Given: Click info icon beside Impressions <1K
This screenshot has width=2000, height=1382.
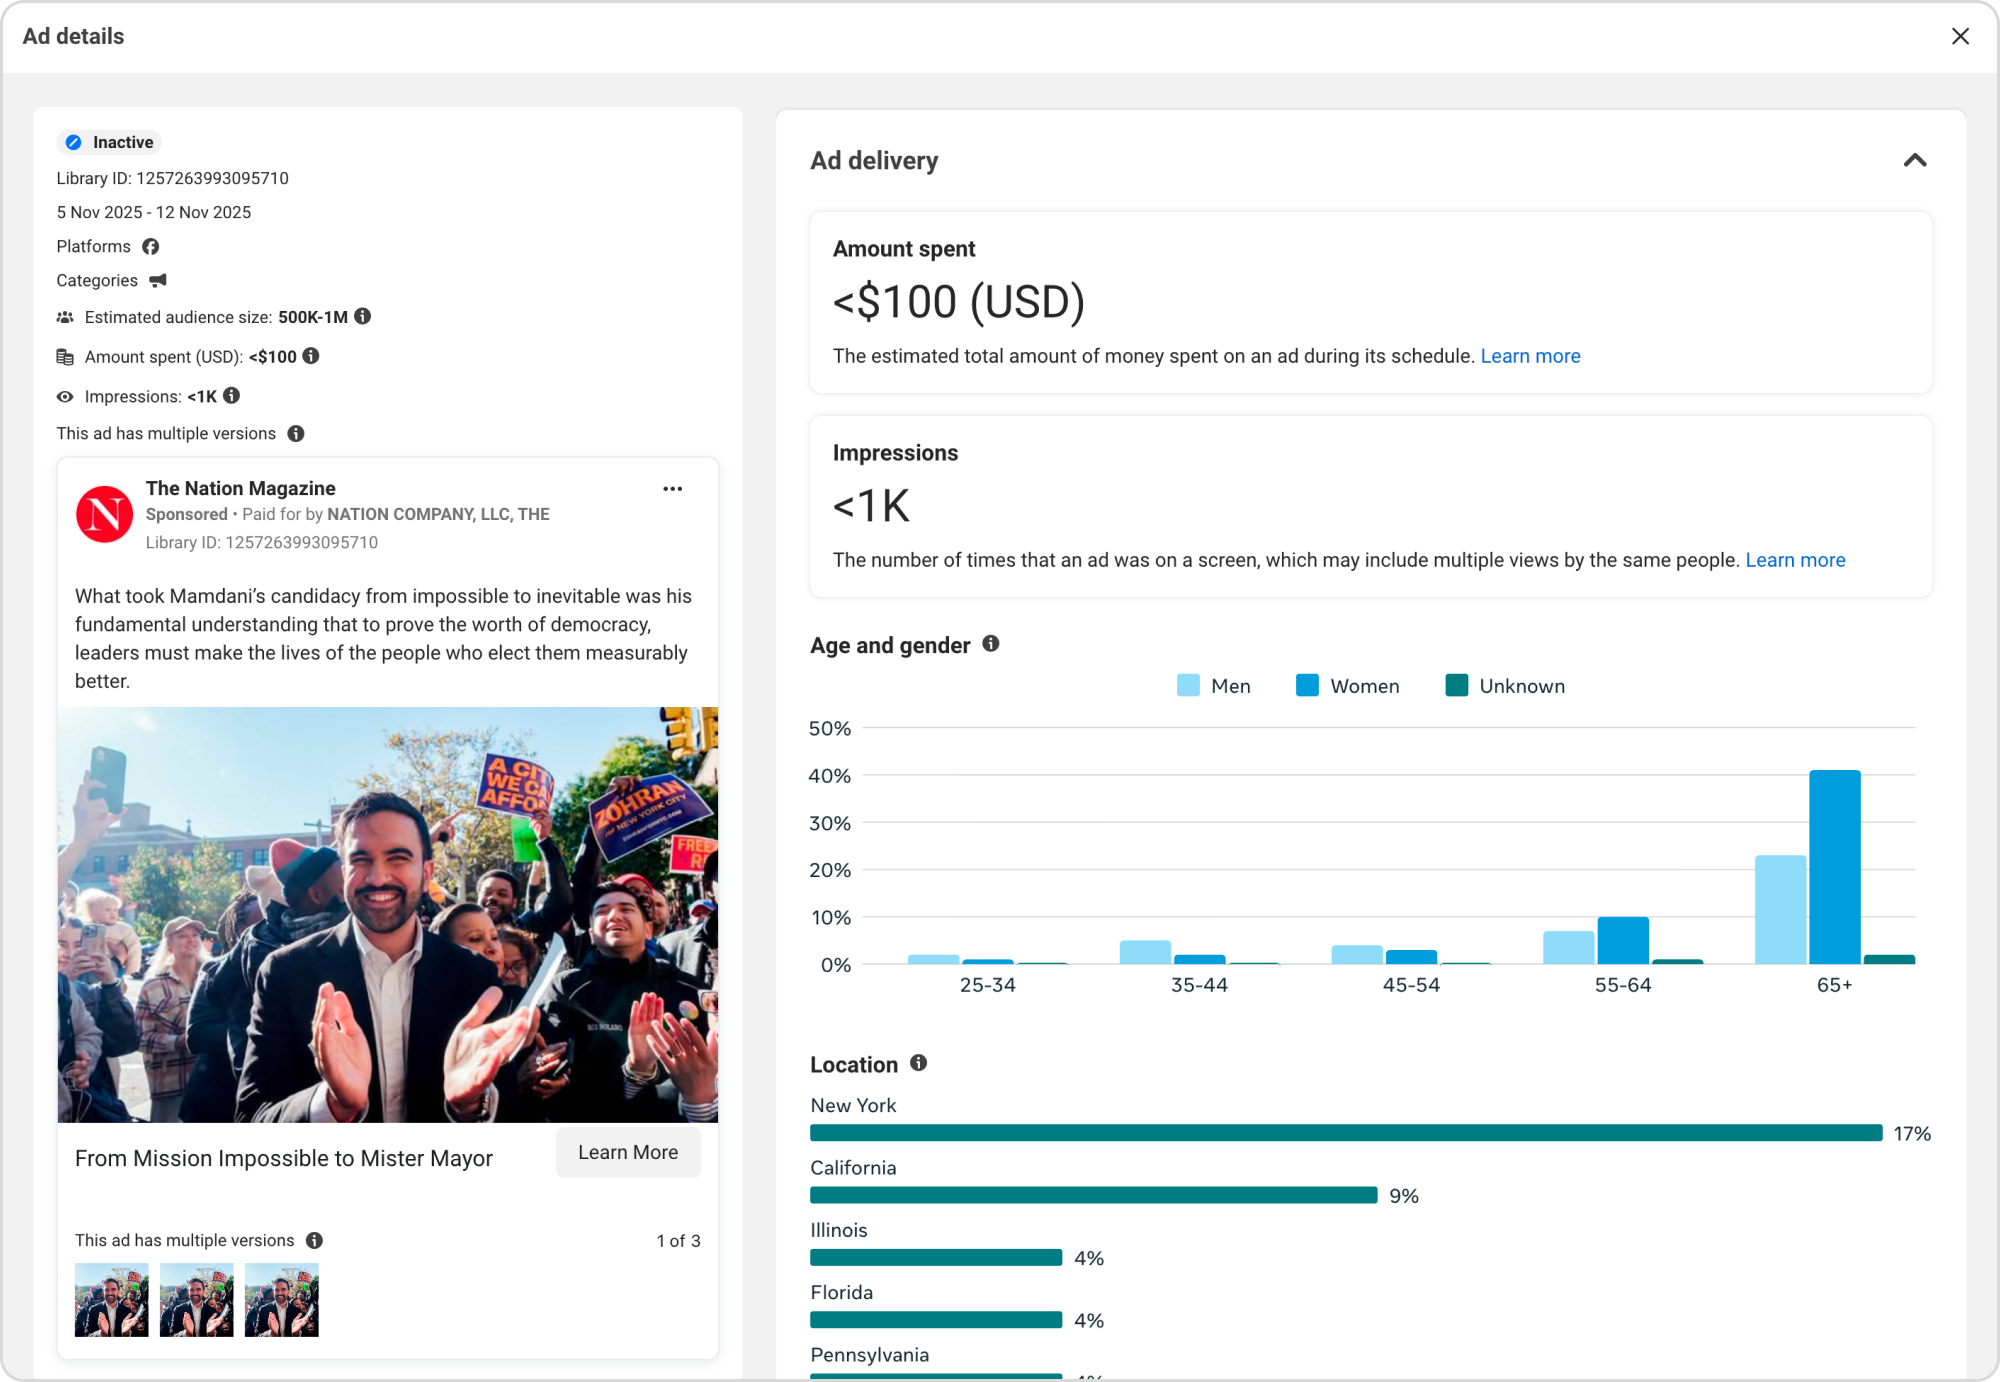Looking at the screenshot, I should (232, 396).
